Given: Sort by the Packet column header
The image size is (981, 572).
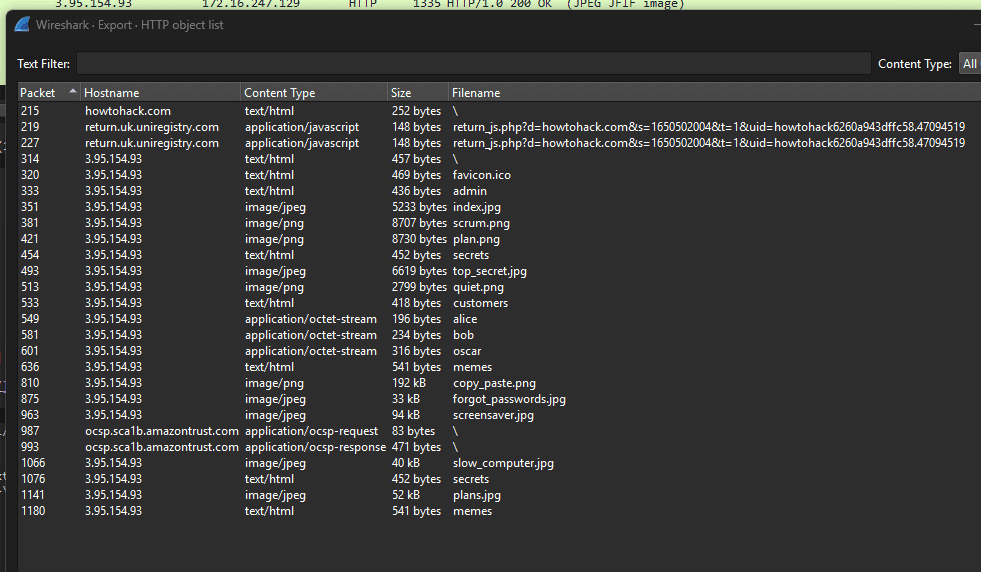Looking at the screenshot, I should [x=49, y=93].
